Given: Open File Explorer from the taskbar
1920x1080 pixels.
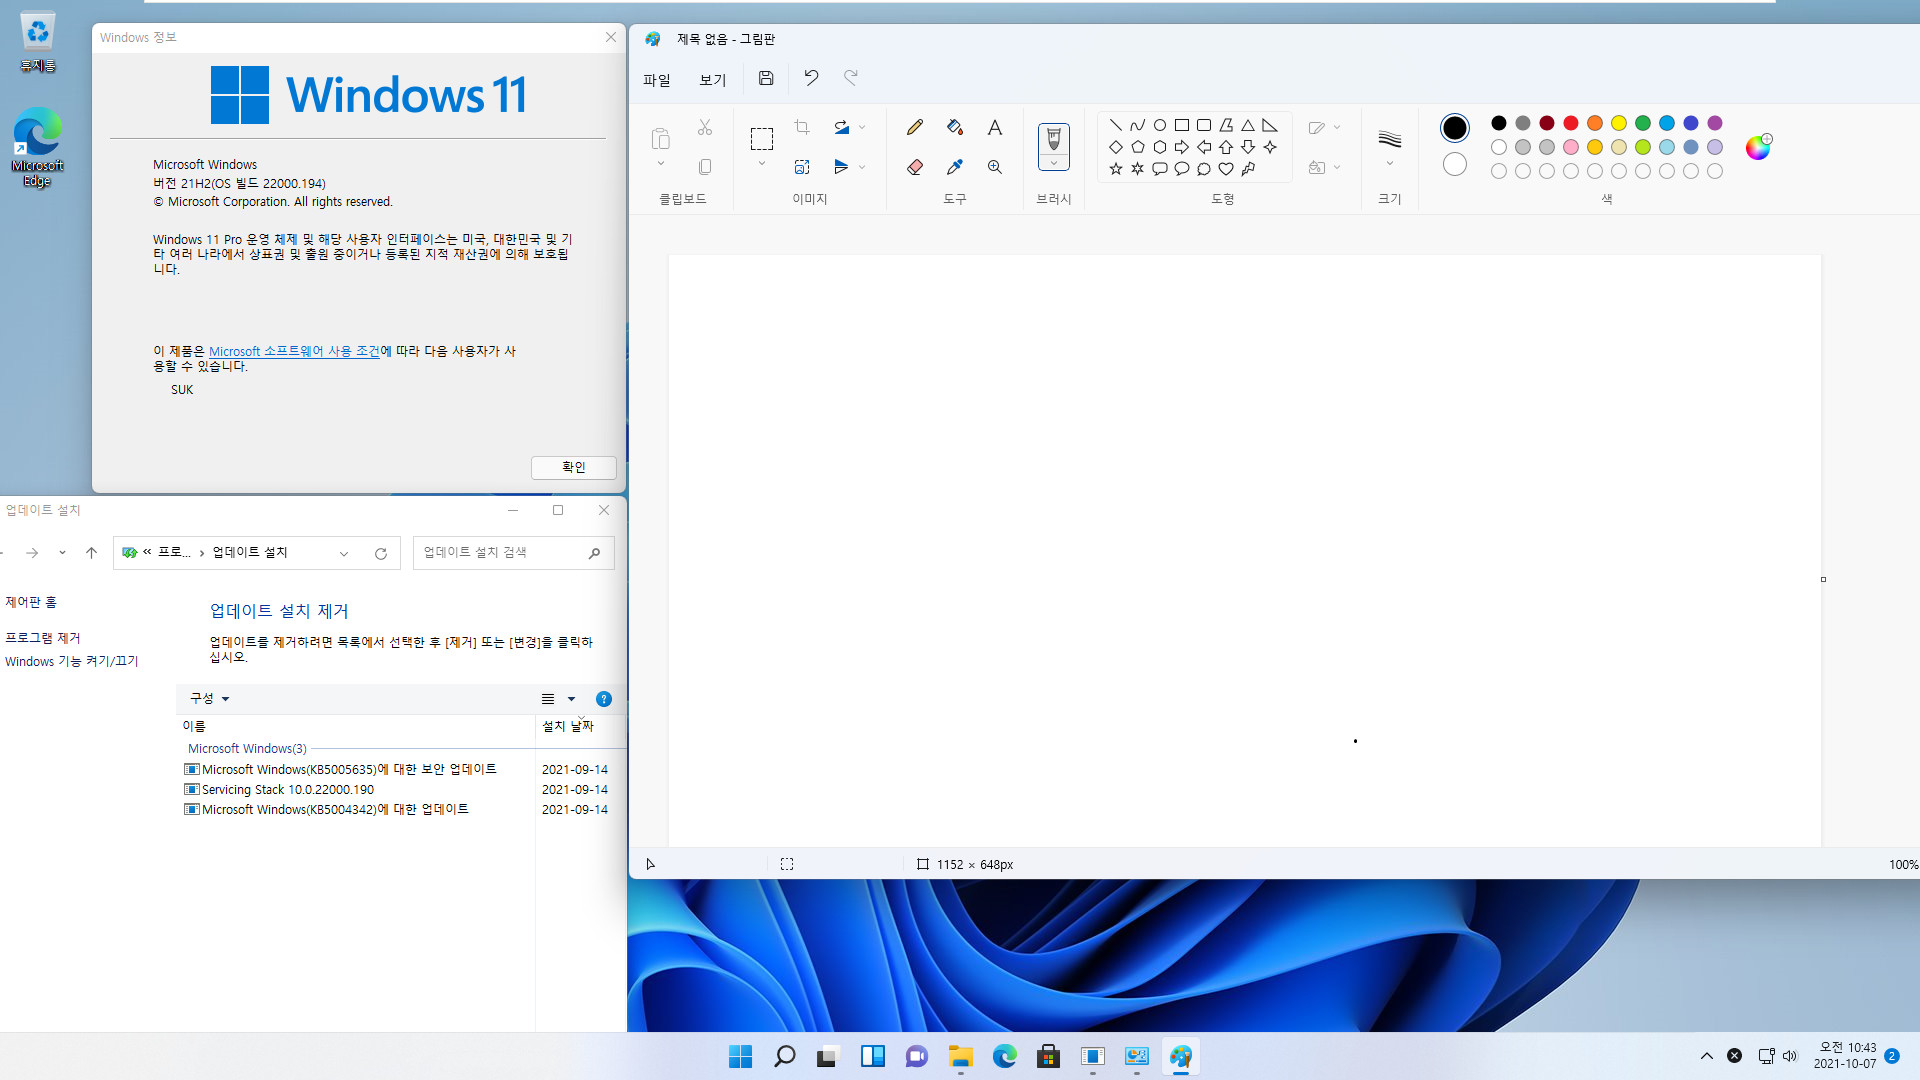Looking at the screenshot, I should [x=961, y=1056].
